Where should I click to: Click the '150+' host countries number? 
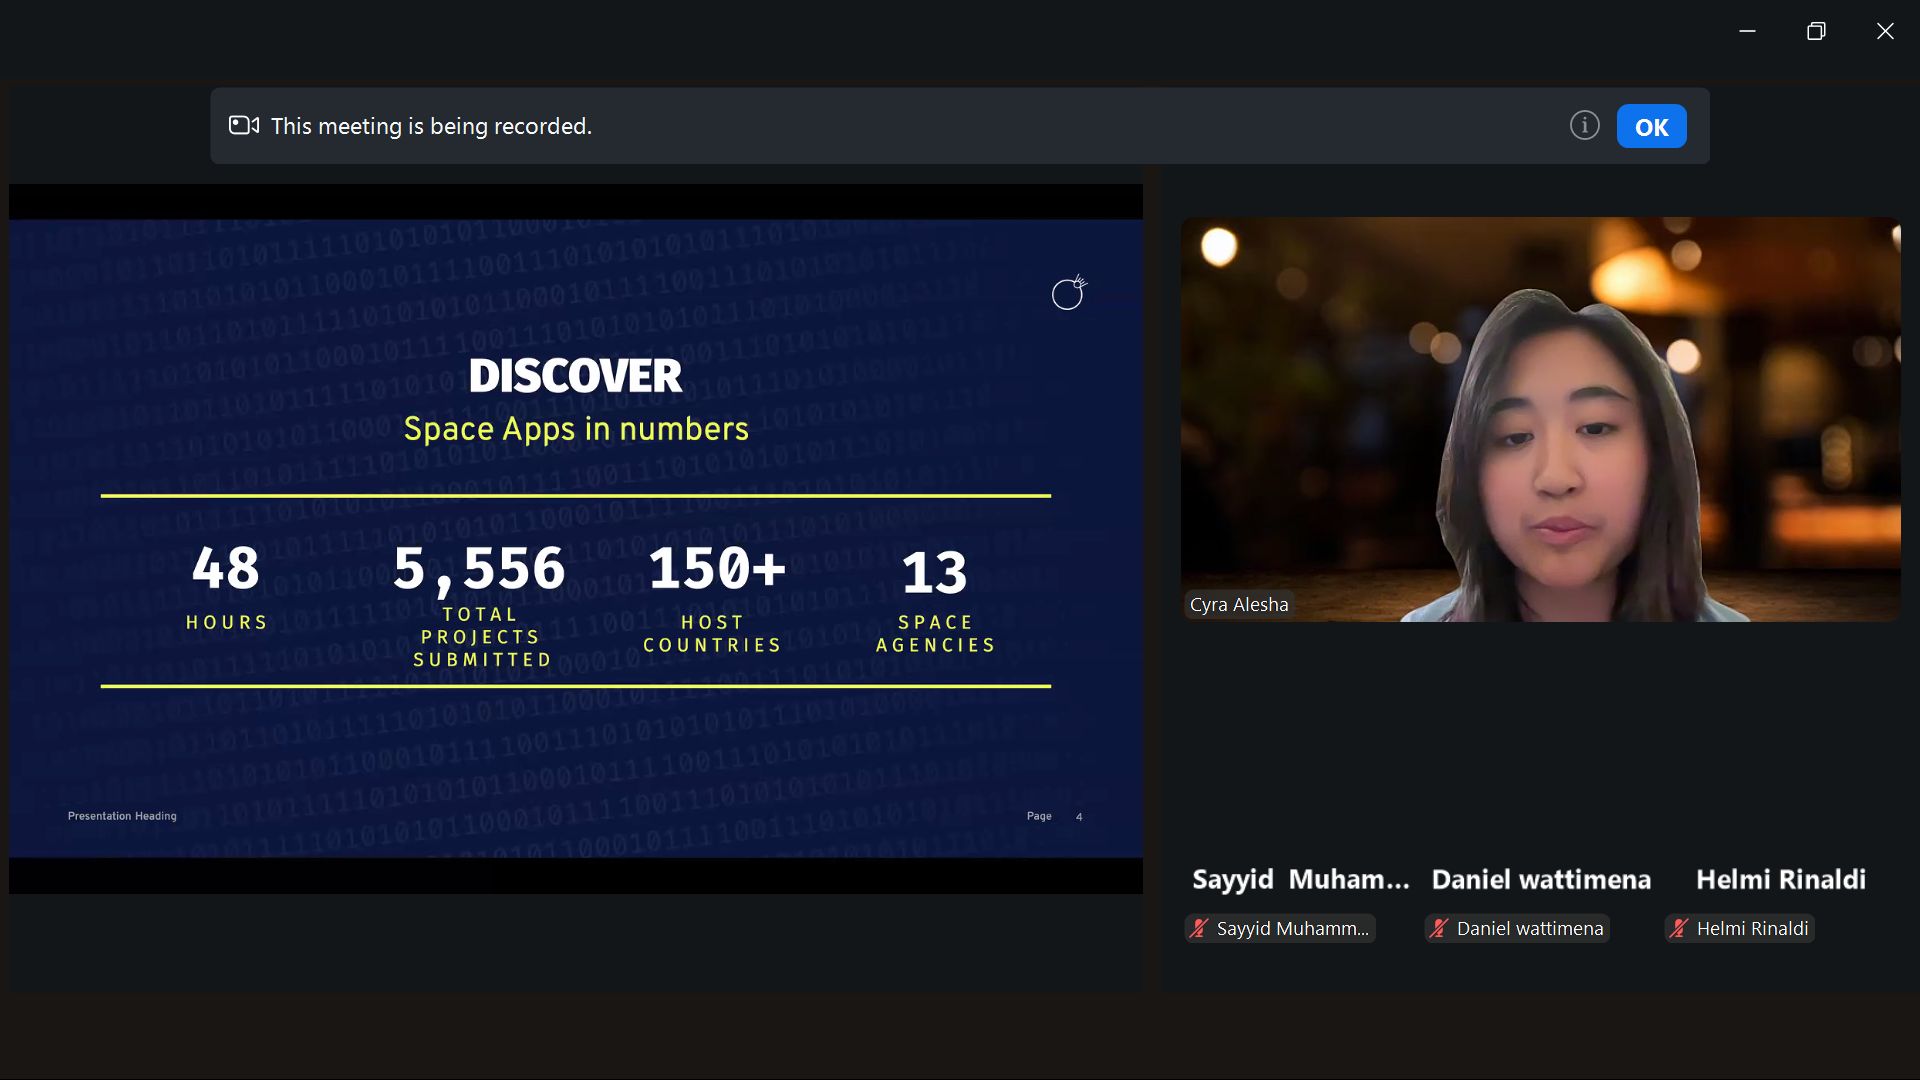(x=717, y=568)
